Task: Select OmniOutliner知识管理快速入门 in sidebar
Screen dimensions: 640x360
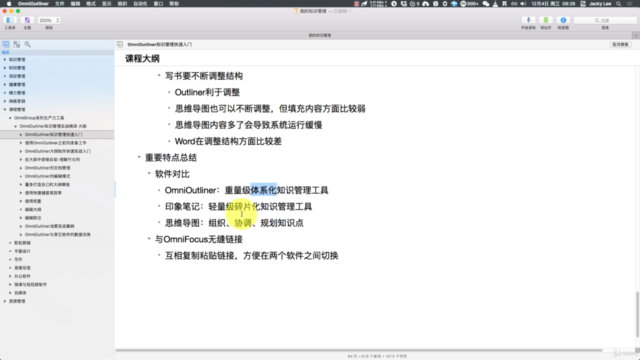Action: click(x=53, y=135)
